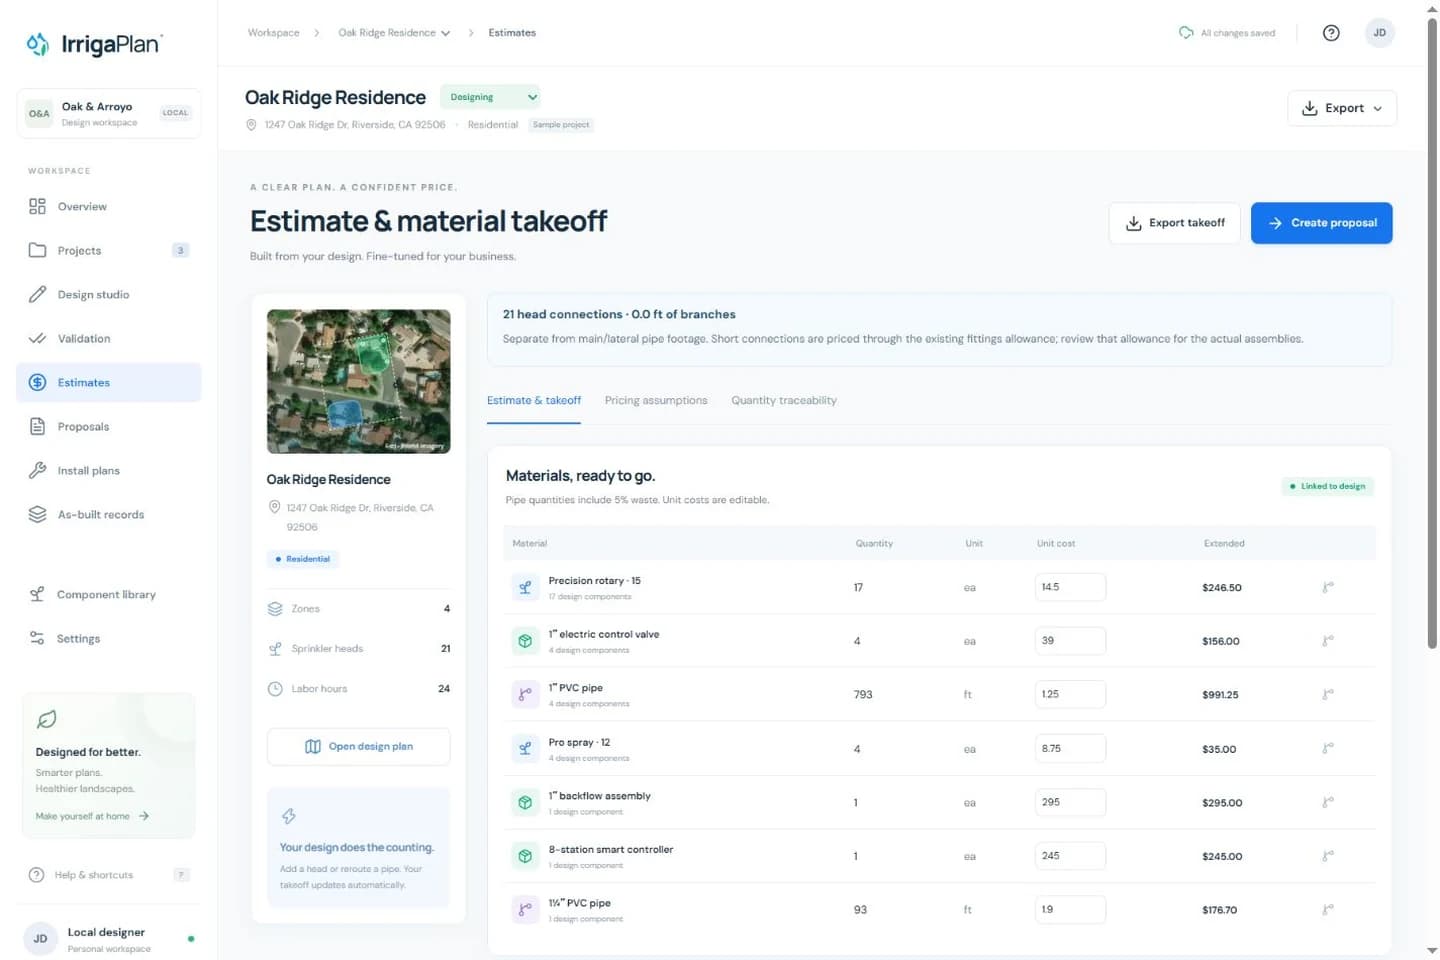Screen dimensions: 1440x960
Task: Click the 8-station smart controller material icon
Action: (x=525, y=856)
